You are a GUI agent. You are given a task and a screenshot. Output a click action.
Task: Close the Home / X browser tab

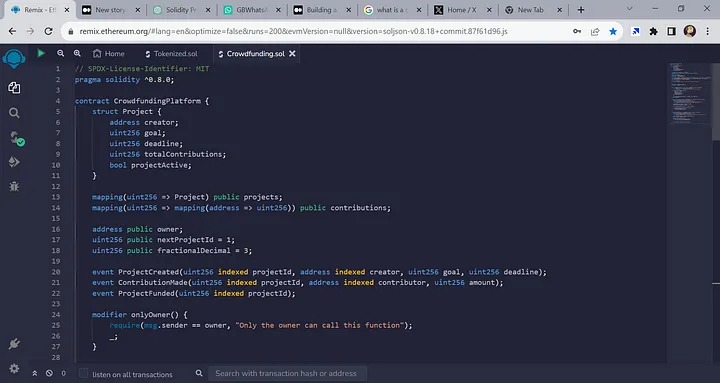(489, 10)
